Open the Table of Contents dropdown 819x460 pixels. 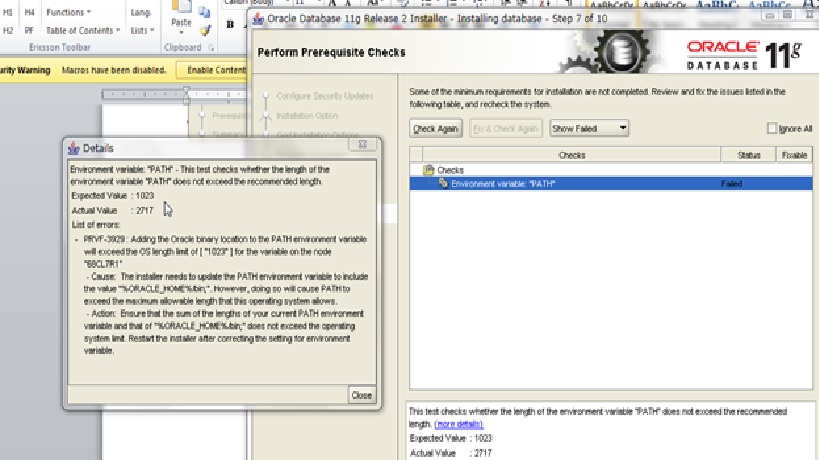[x=84, y=30]
